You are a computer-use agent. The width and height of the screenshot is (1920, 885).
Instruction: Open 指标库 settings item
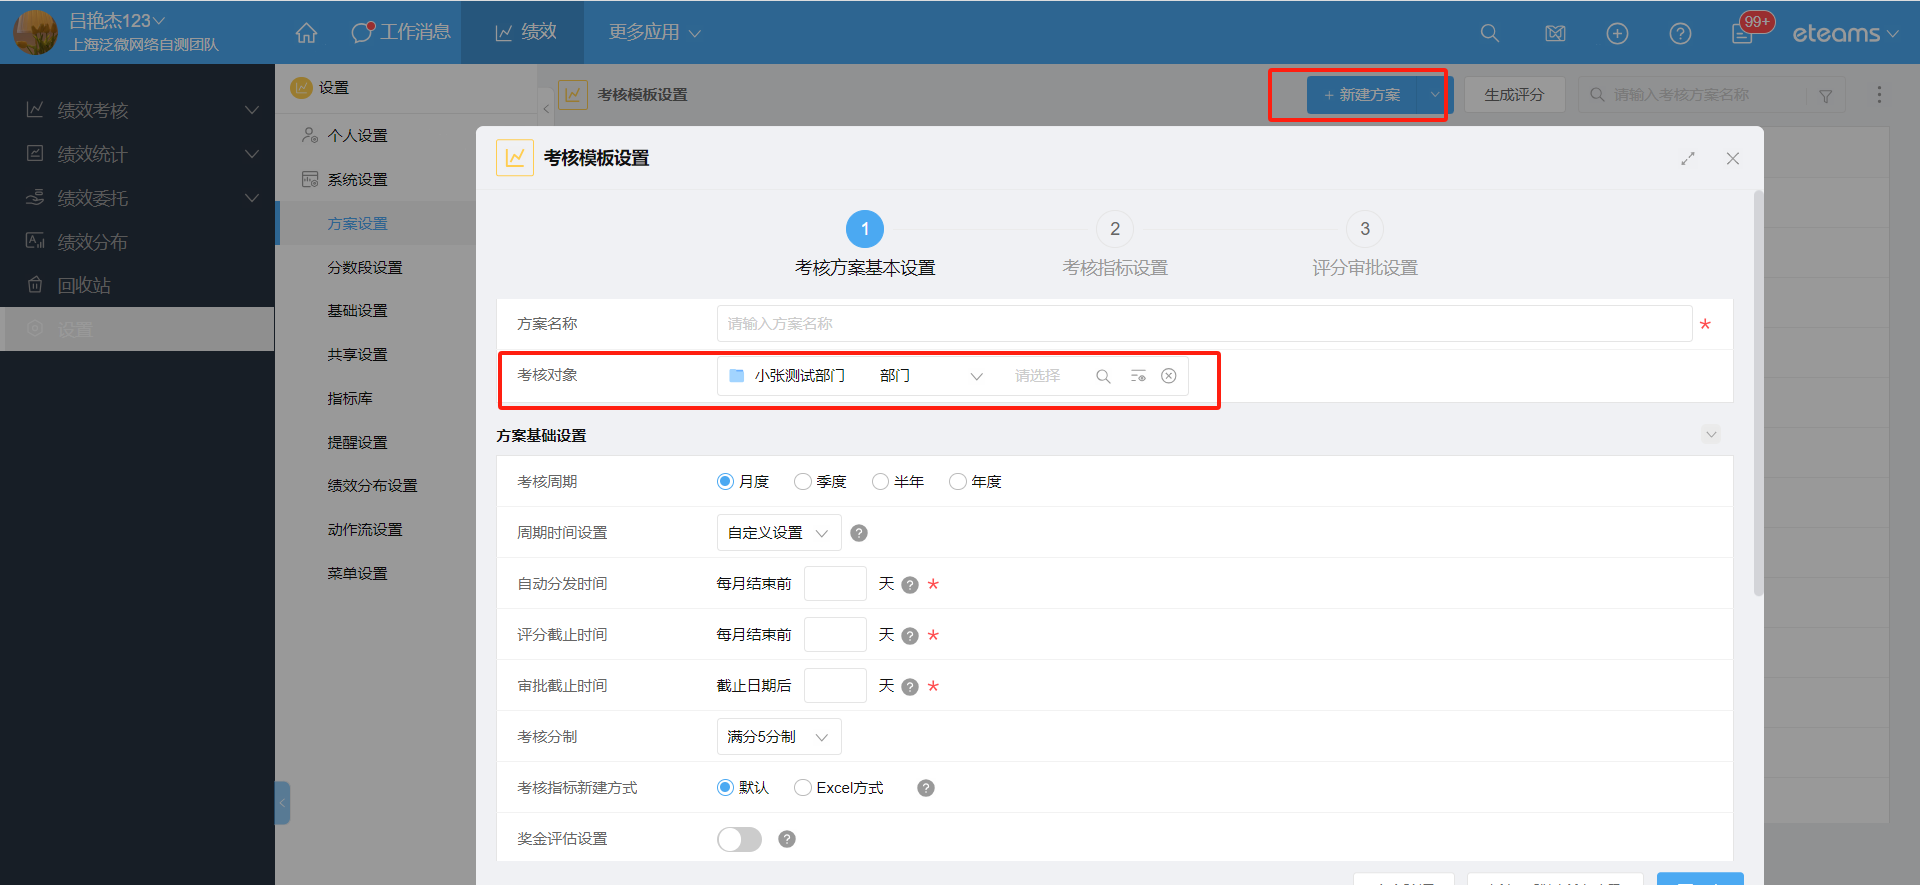(350, 398)
